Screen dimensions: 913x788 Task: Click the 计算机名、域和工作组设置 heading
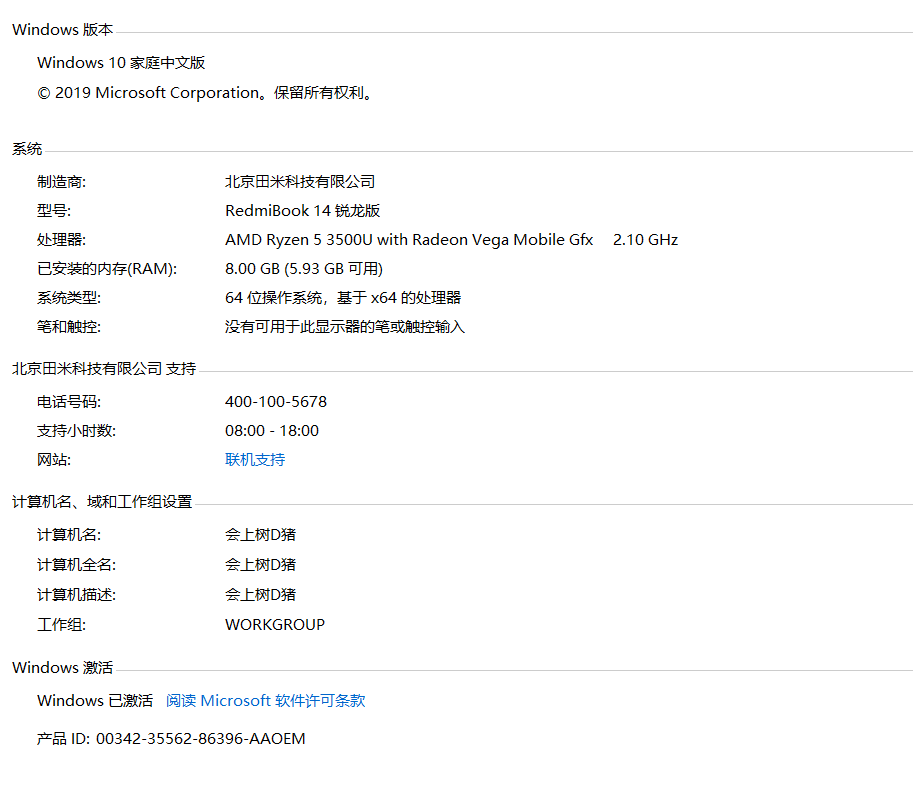point(102,501)
